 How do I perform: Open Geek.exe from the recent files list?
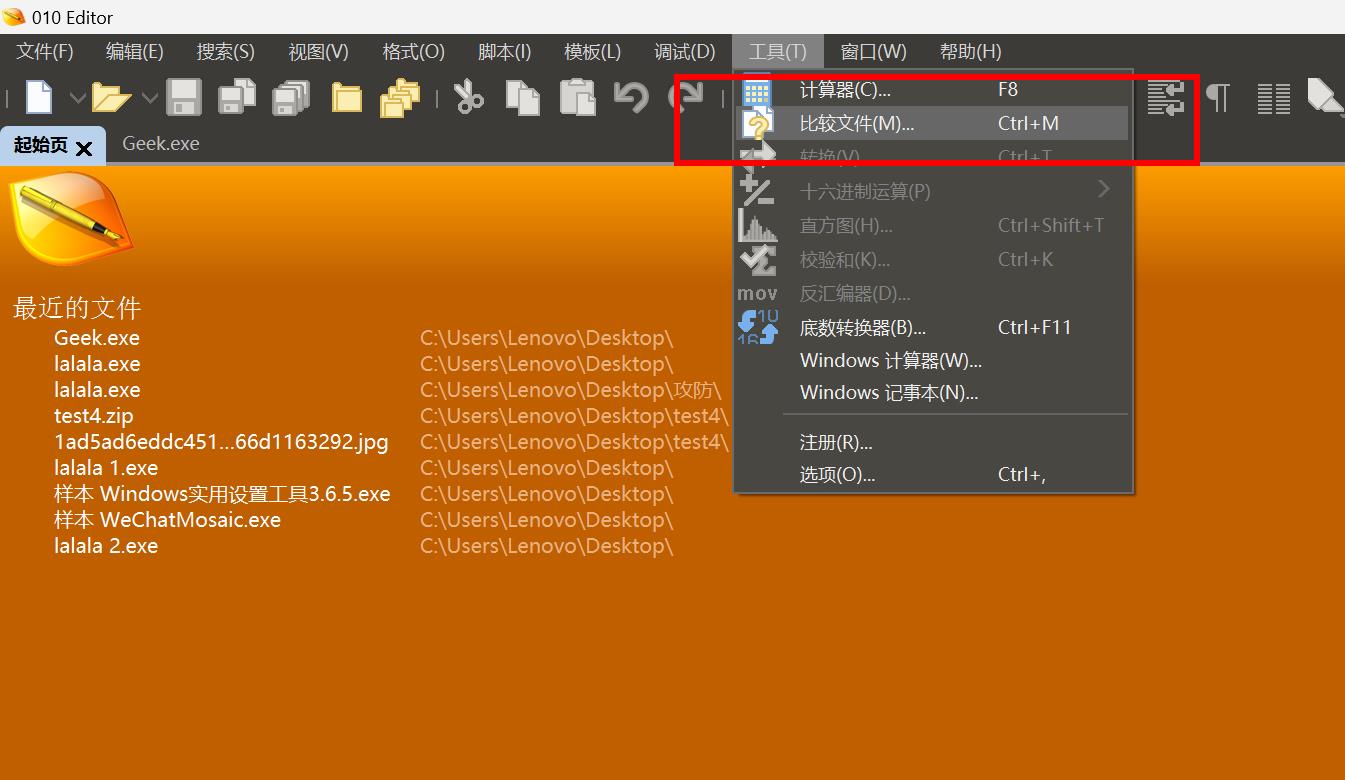[97, 338]
